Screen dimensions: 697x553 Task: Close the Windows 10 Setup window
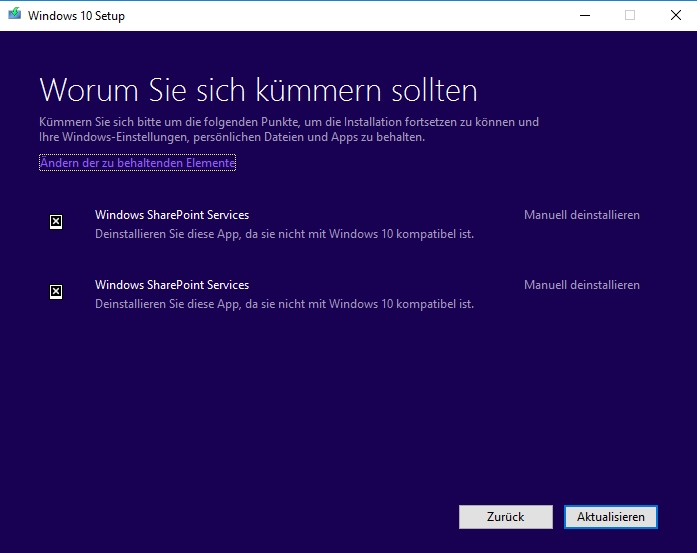click(x=676, y=16)
